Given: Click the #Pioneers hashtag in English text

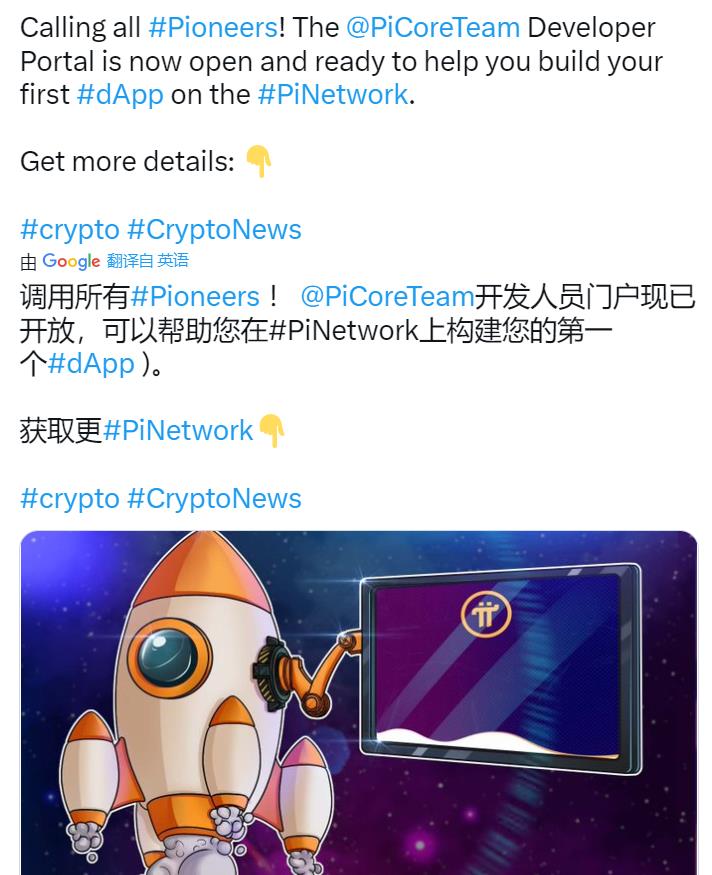Looking at the screenshot, I should [x=213, y=27].
